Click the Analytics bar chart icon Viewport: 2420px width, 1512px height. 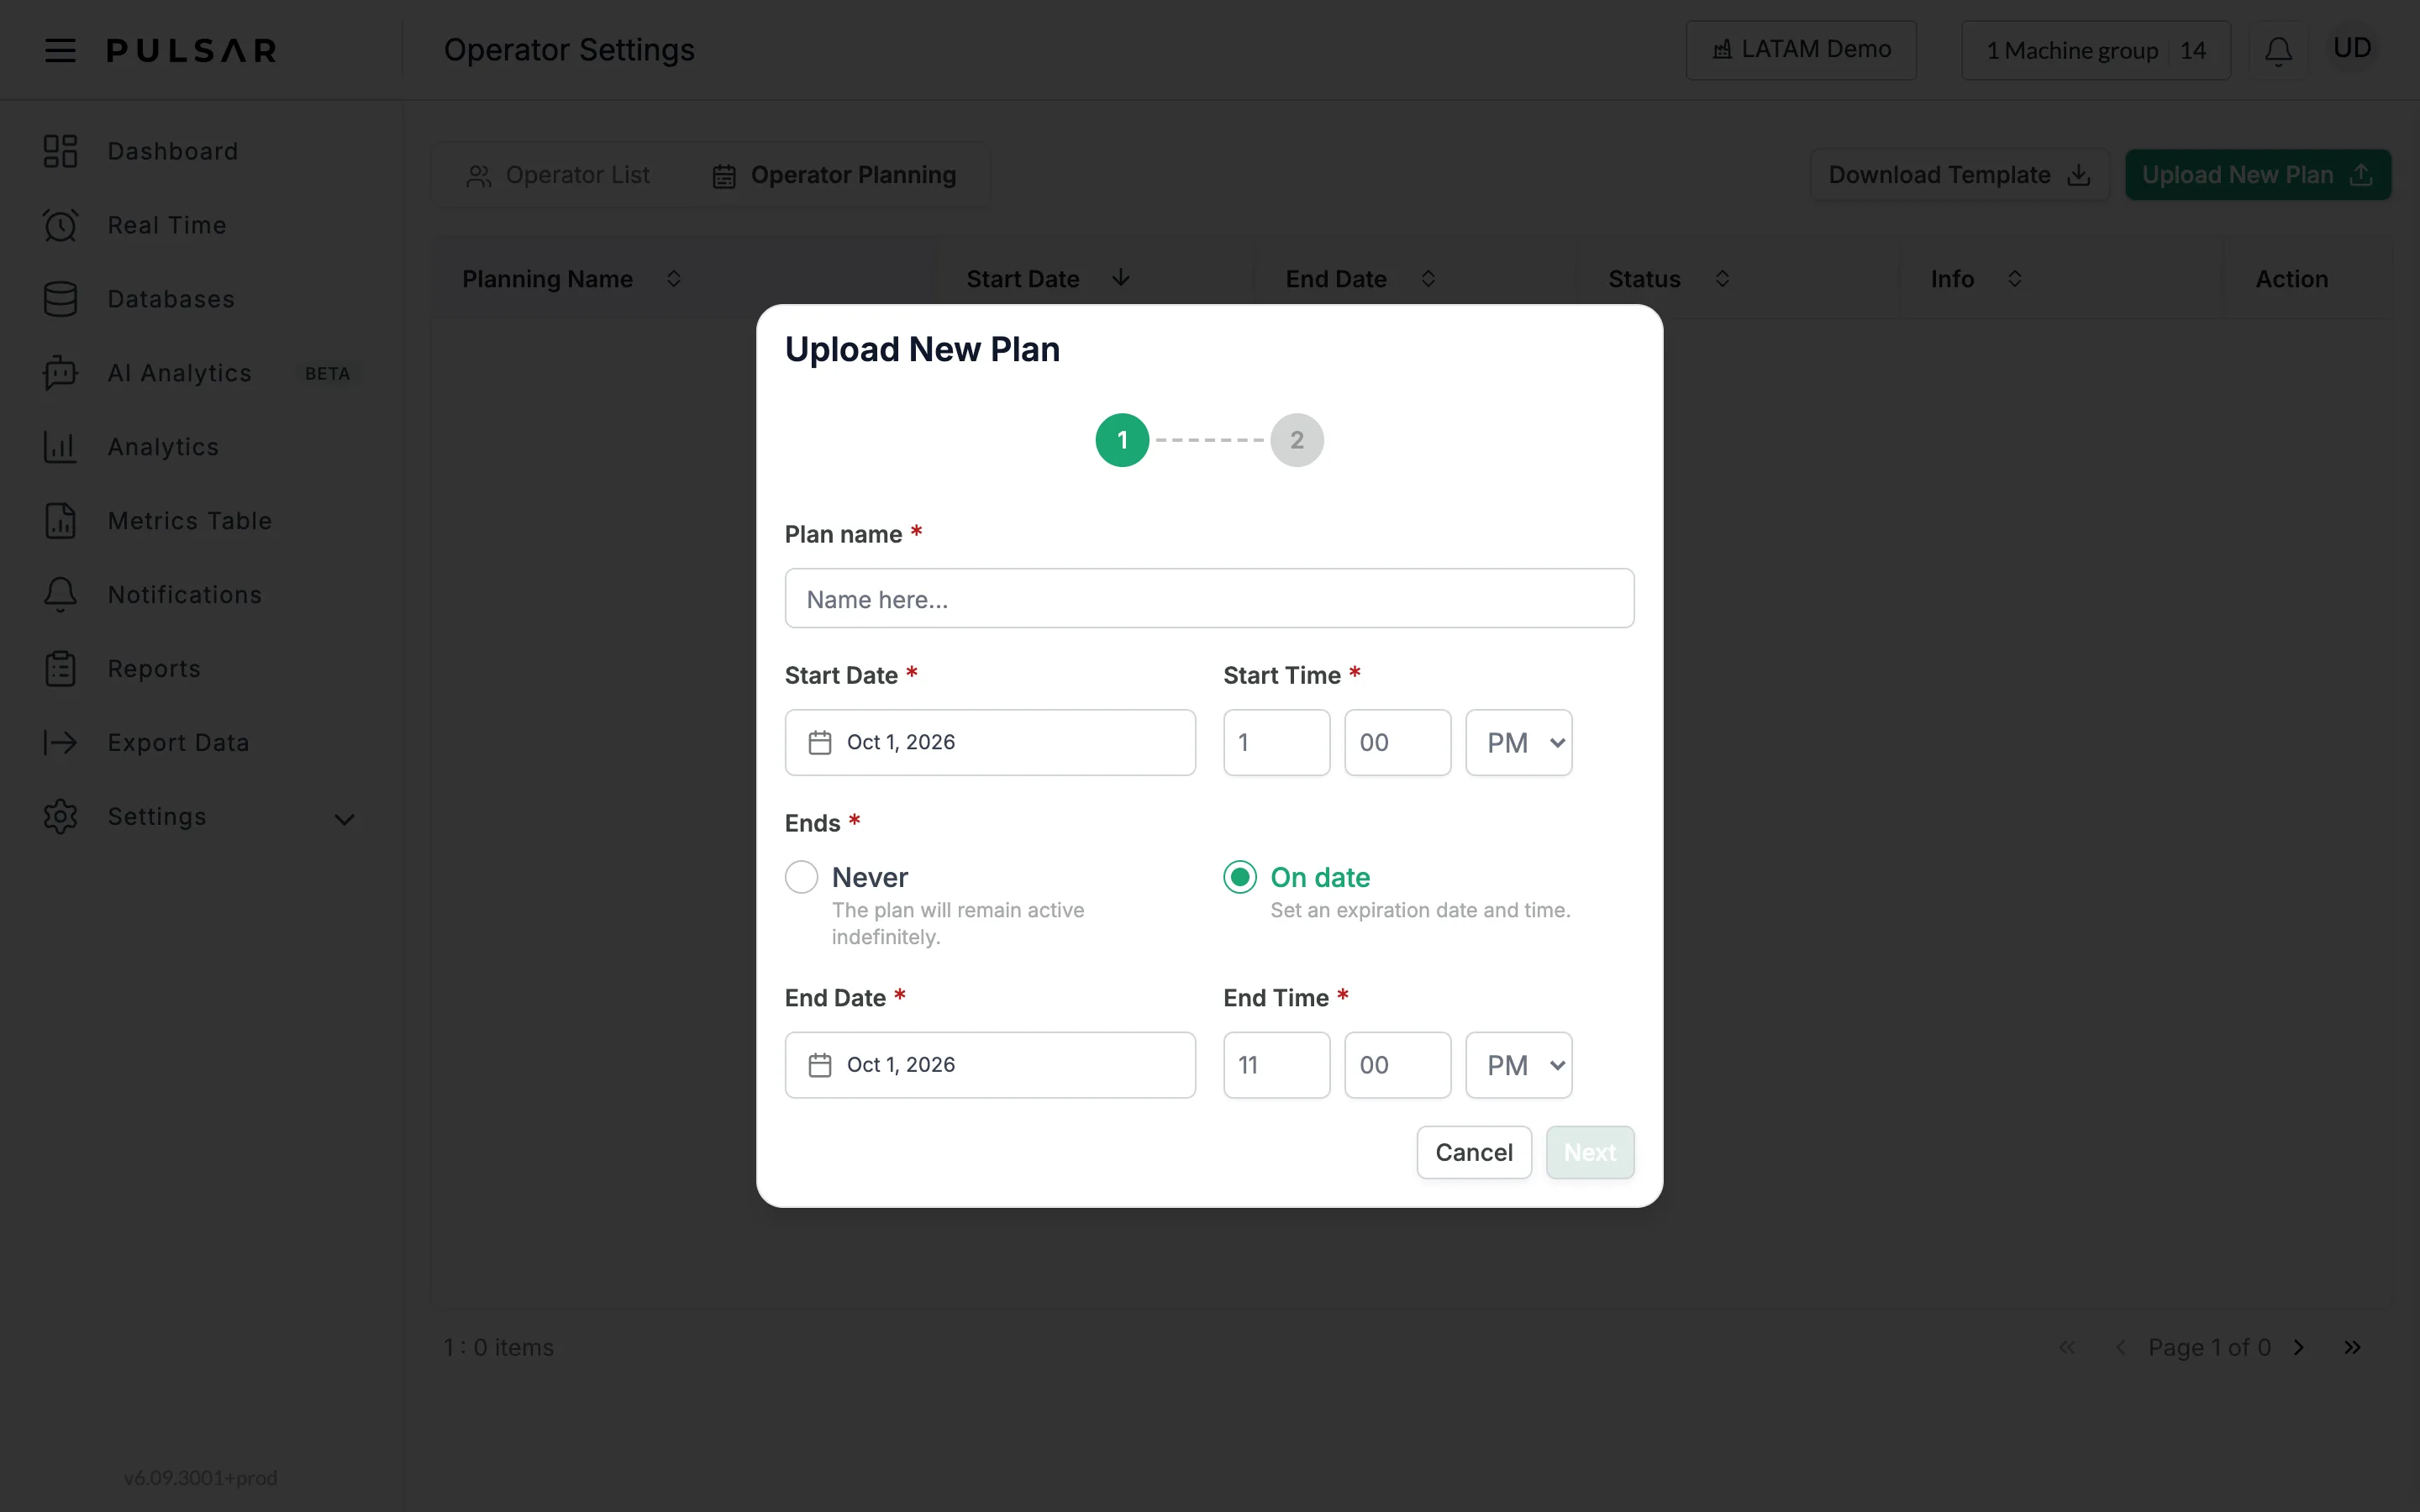pyautogui.click(x=60, y=447)
